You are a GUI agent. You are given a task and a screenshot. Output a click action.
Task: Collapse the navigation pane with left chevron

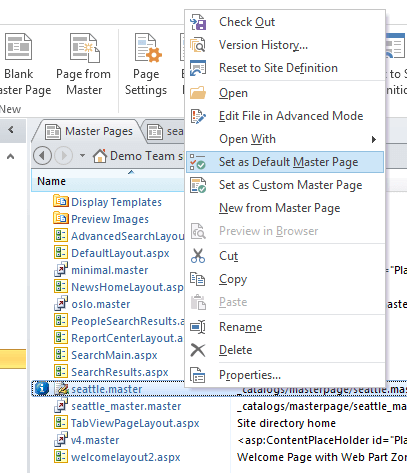pyautogui.click(x=11, y=129)
